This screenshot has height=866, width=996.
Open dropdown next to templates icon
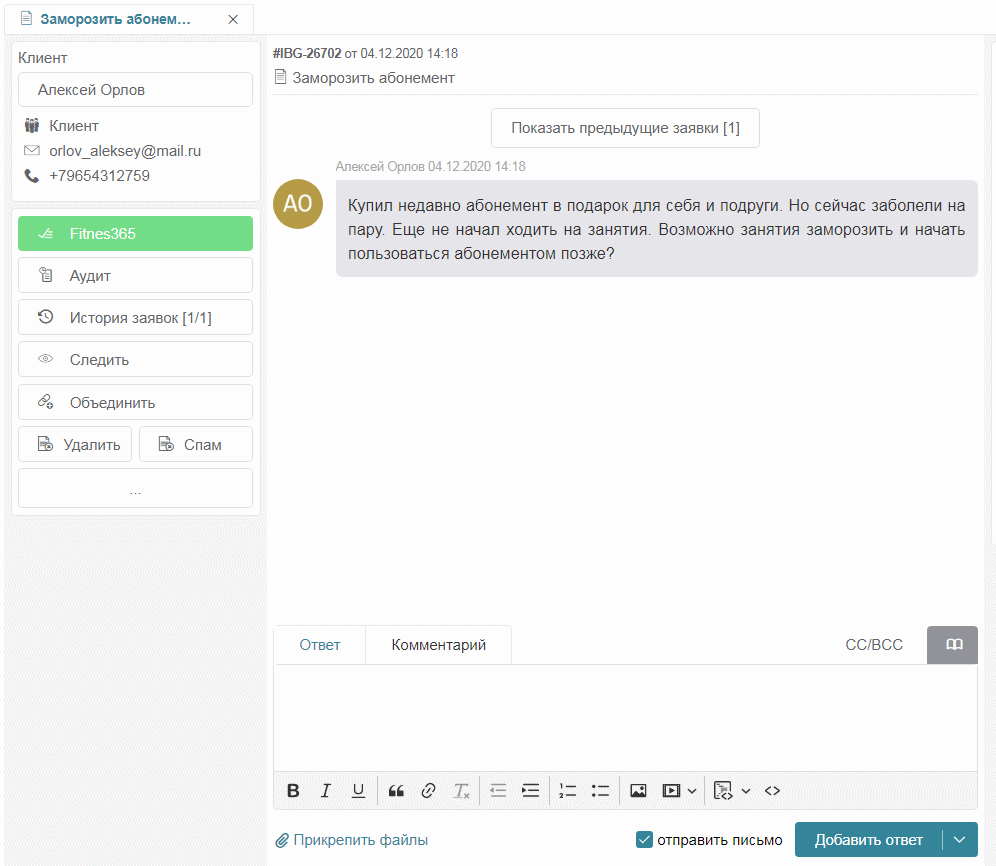tap(746, 790)
